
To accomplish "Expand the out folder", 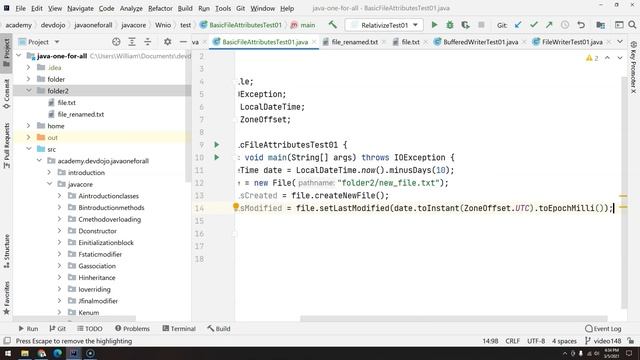I will pyautogui.click(x=29, y=138).
